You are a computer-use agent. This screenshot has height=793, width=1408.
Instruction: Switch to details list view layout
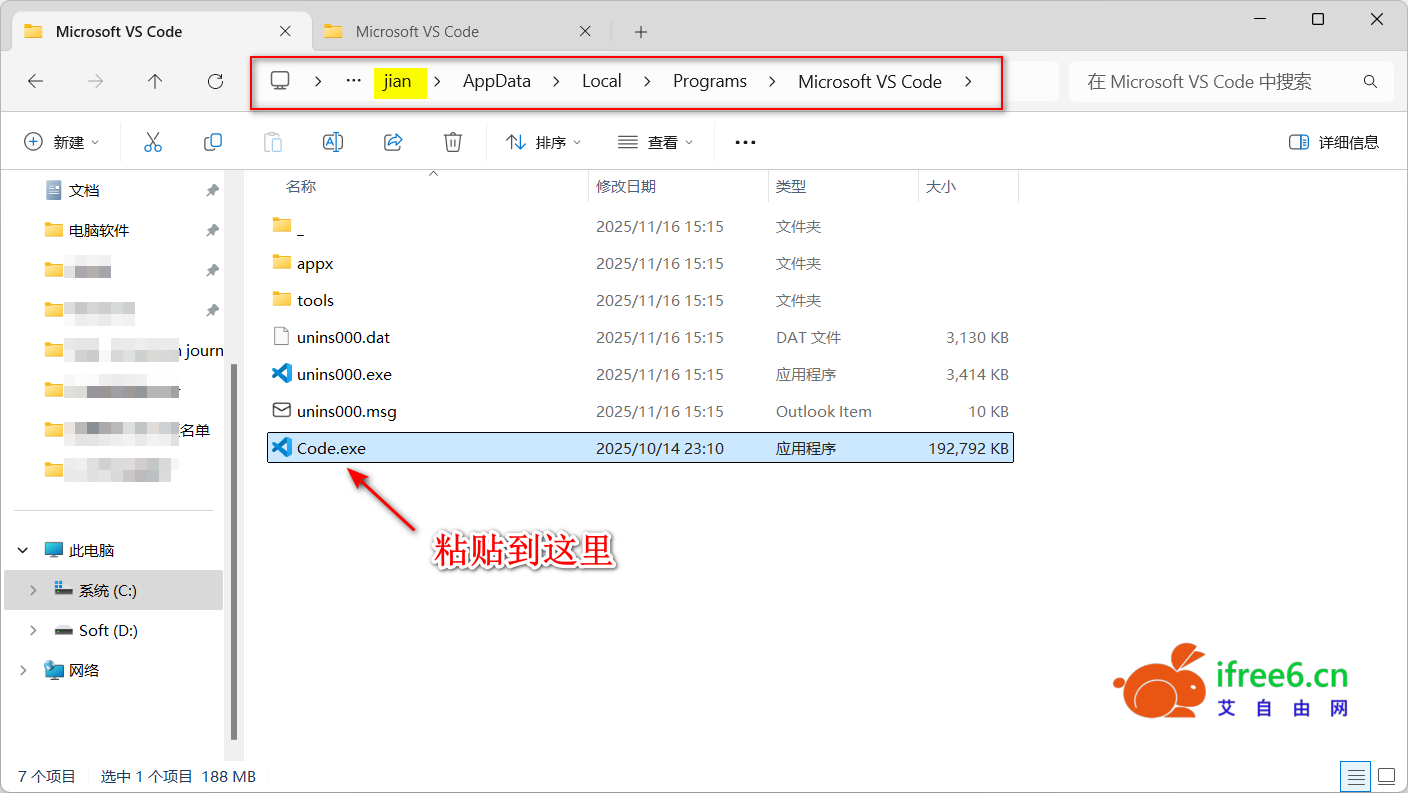click(1356, 776)
